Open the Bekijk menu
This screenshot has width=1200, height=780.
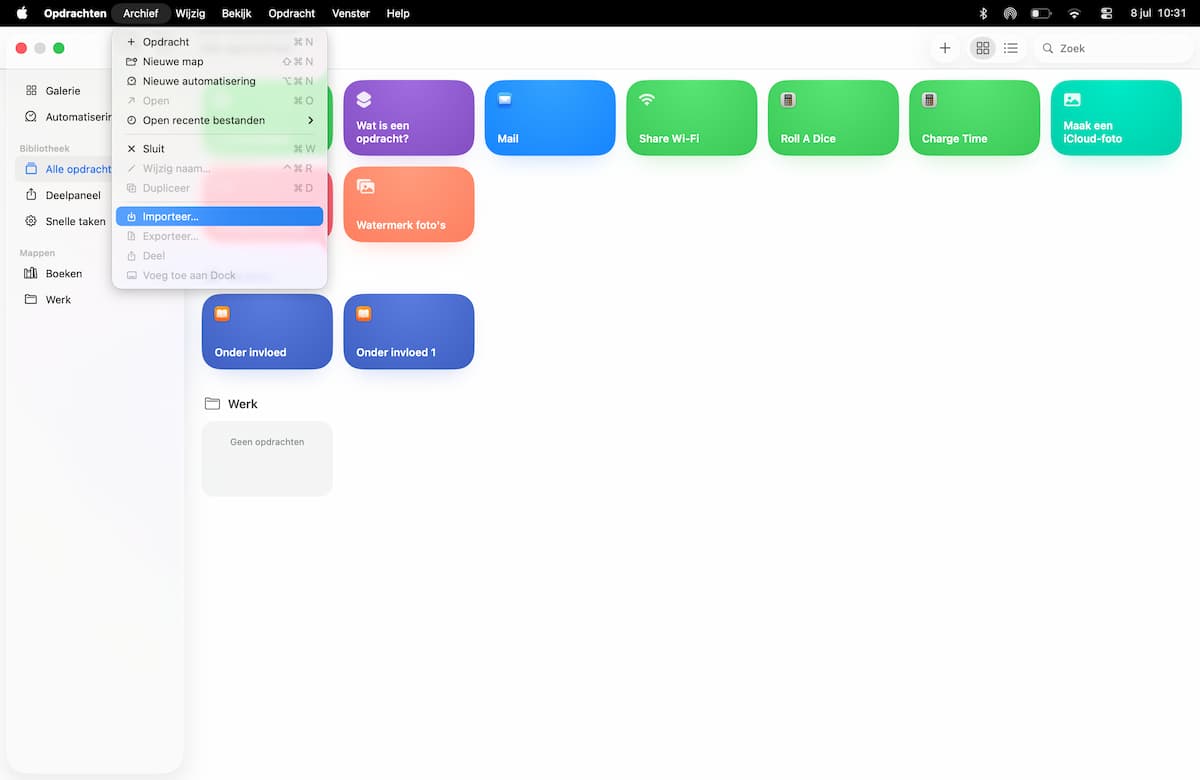pos(237,14)
